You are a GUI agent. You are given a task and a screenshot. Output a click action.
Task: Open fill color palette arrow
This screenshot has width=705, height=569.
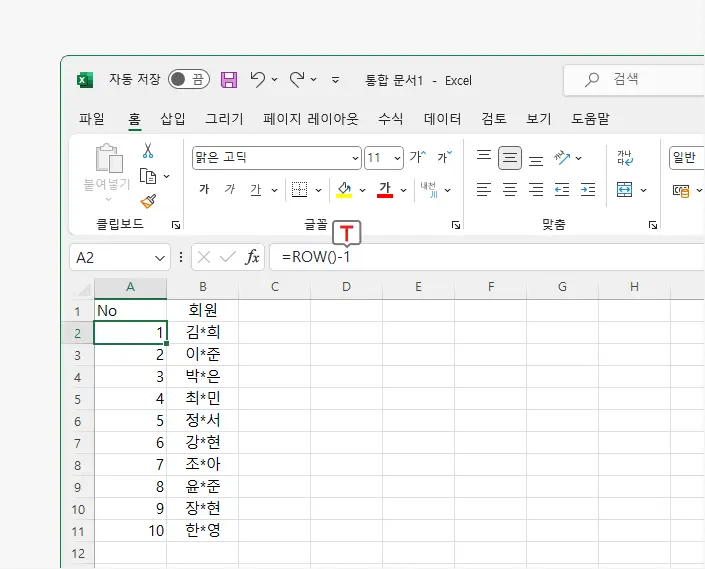coord(362,190)
